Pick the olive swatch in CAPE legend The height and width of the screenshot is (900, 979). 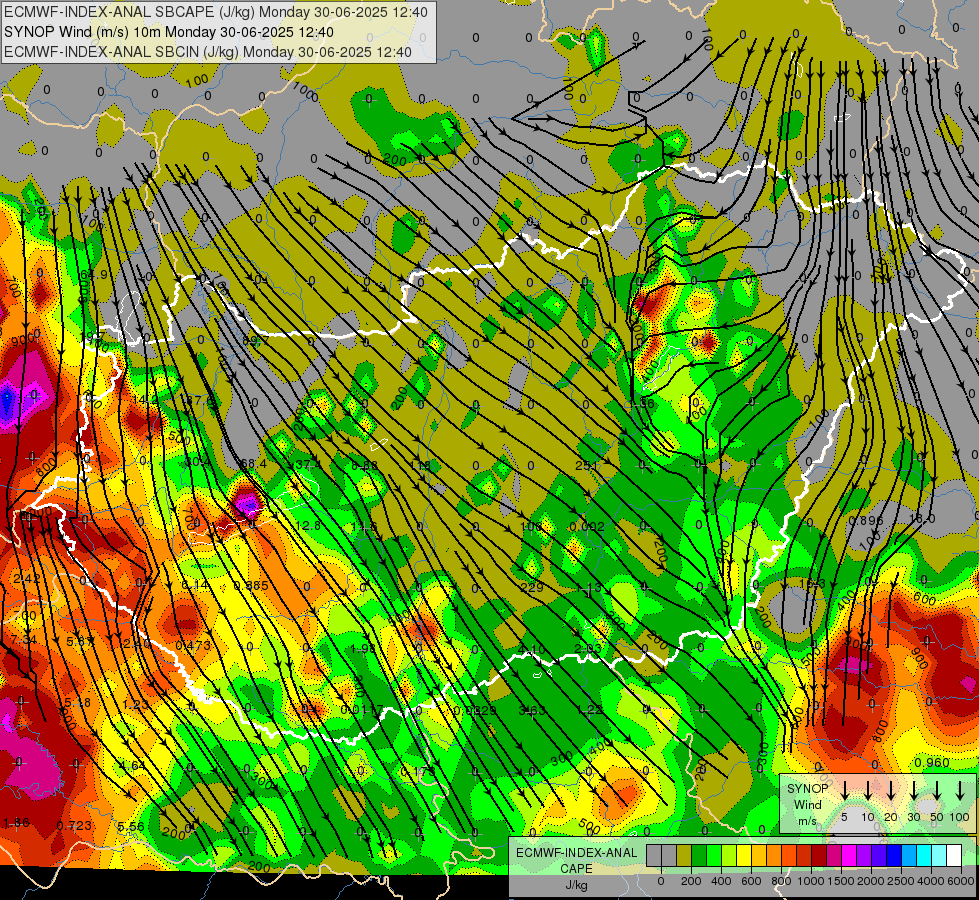(684, 856)
